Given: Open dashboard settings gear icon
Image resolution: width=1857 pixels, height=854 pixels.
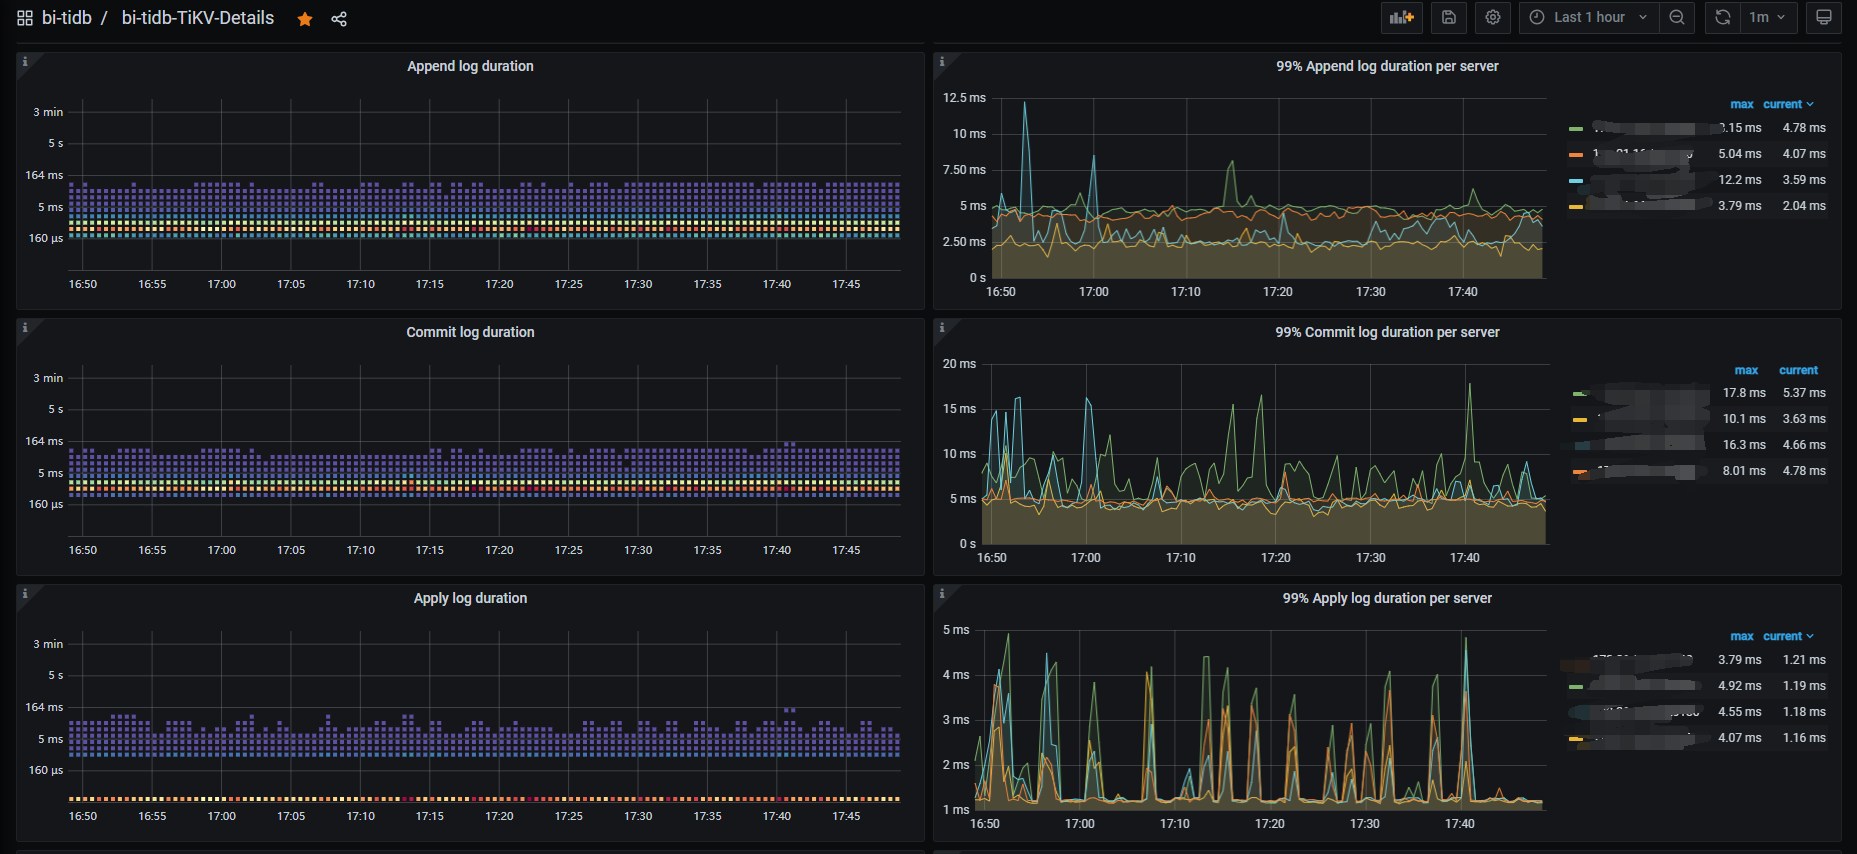Looking at the screenshot, I should 1492,17.
